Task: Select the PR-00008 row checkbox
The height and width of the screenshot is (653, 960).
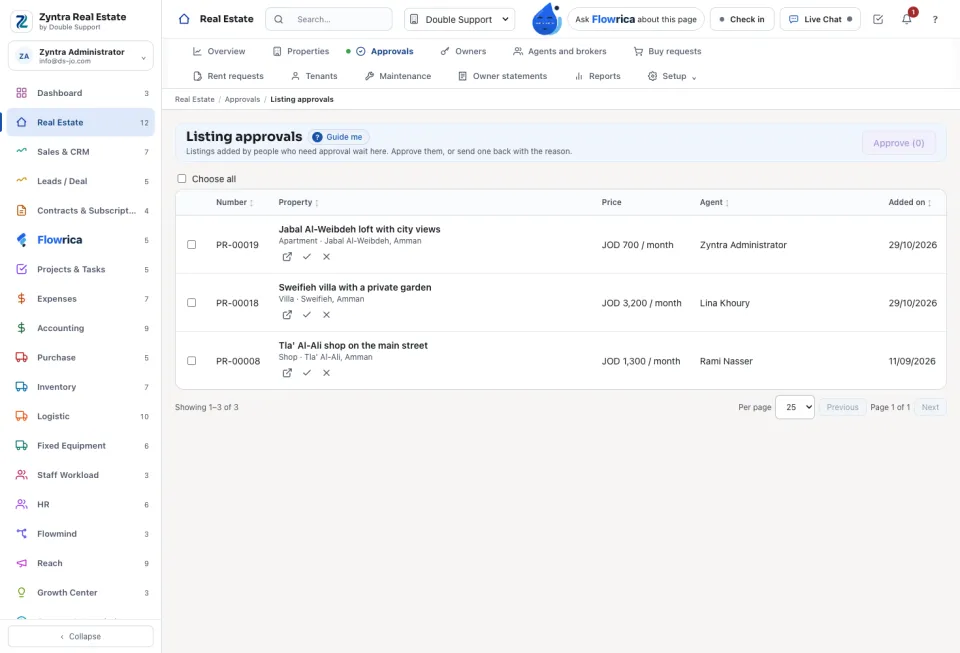Action: point(192,360)
